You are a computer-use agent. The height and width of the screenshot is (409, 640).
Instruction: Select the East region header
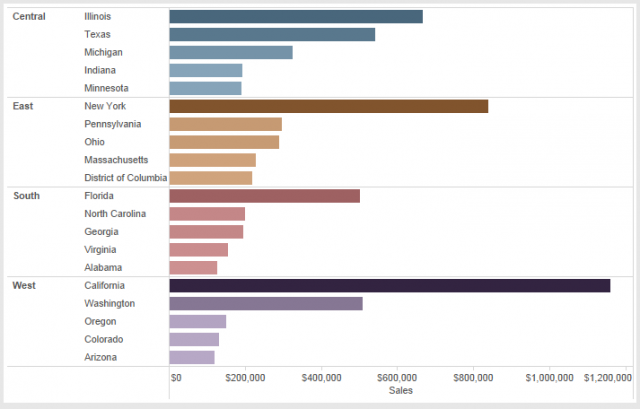pyautogui.click(x=23, y=106)
